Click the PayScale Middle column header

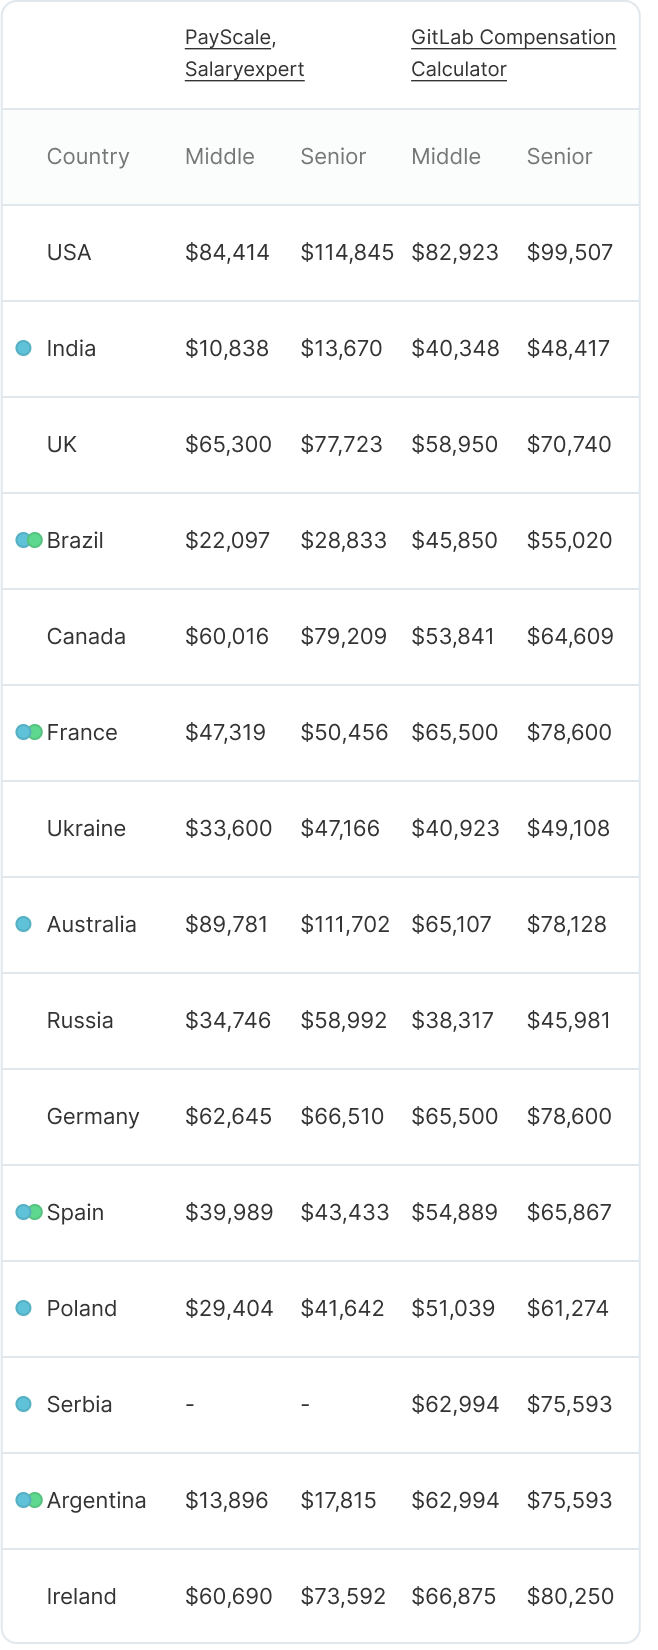pos(220,156)
